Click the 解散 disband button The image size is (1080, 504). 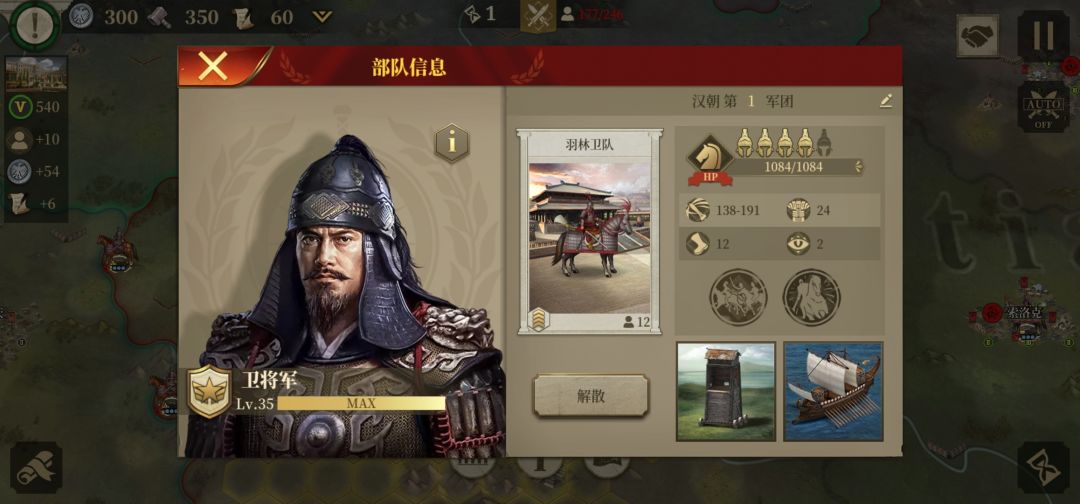pos(591,396)
